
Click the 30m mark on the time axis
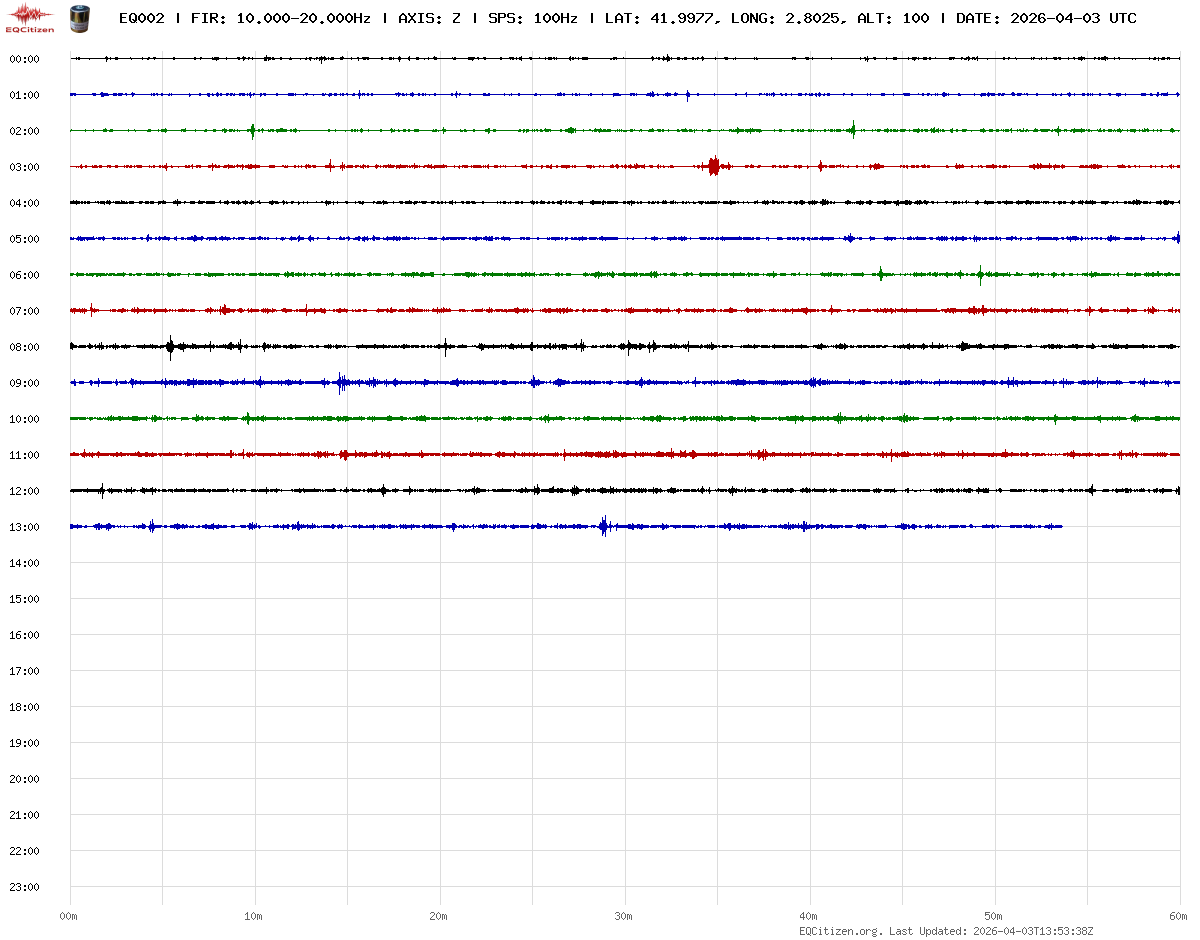pos(623,916)
